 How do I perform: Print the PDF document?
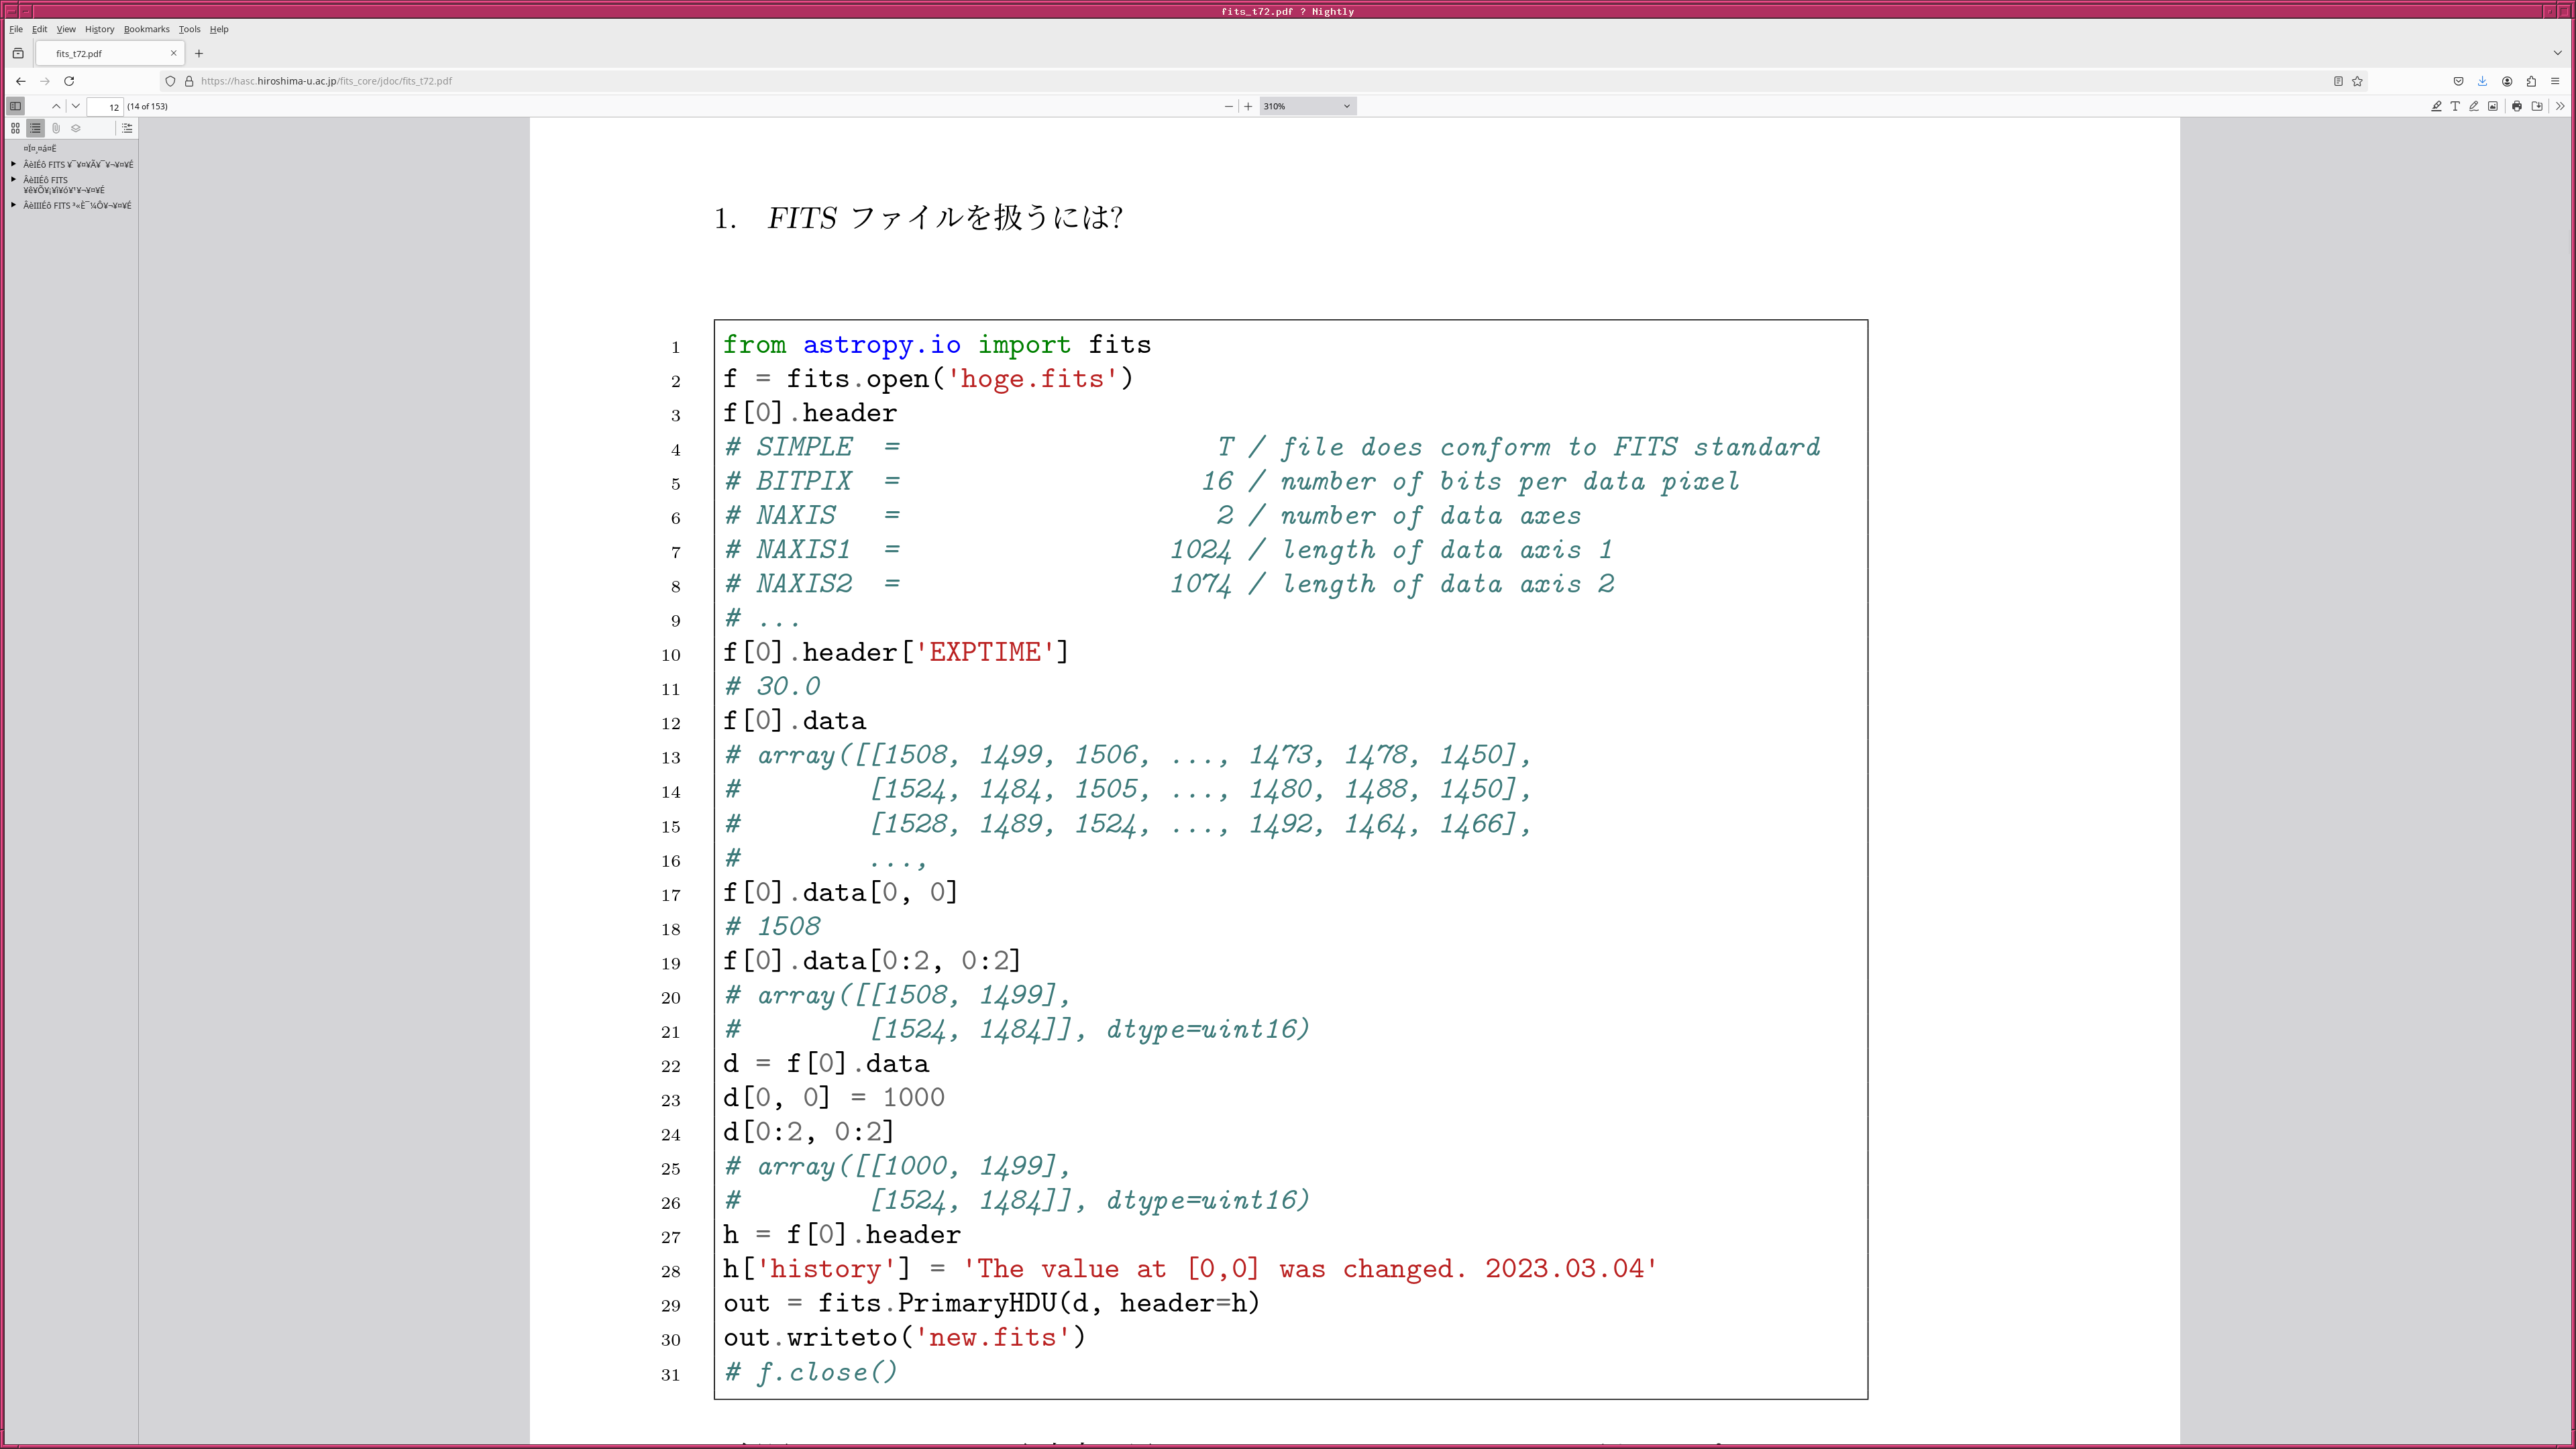(x=2517, y=106)
